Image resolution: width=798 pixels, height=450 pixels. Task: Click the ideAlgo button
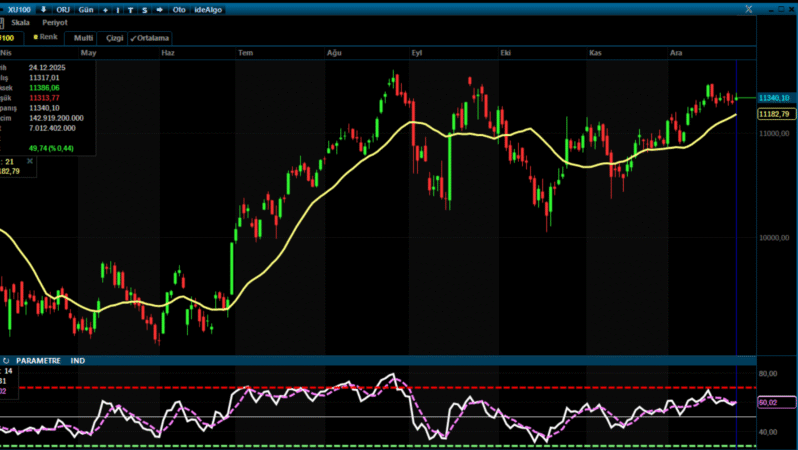coord(207,9)
